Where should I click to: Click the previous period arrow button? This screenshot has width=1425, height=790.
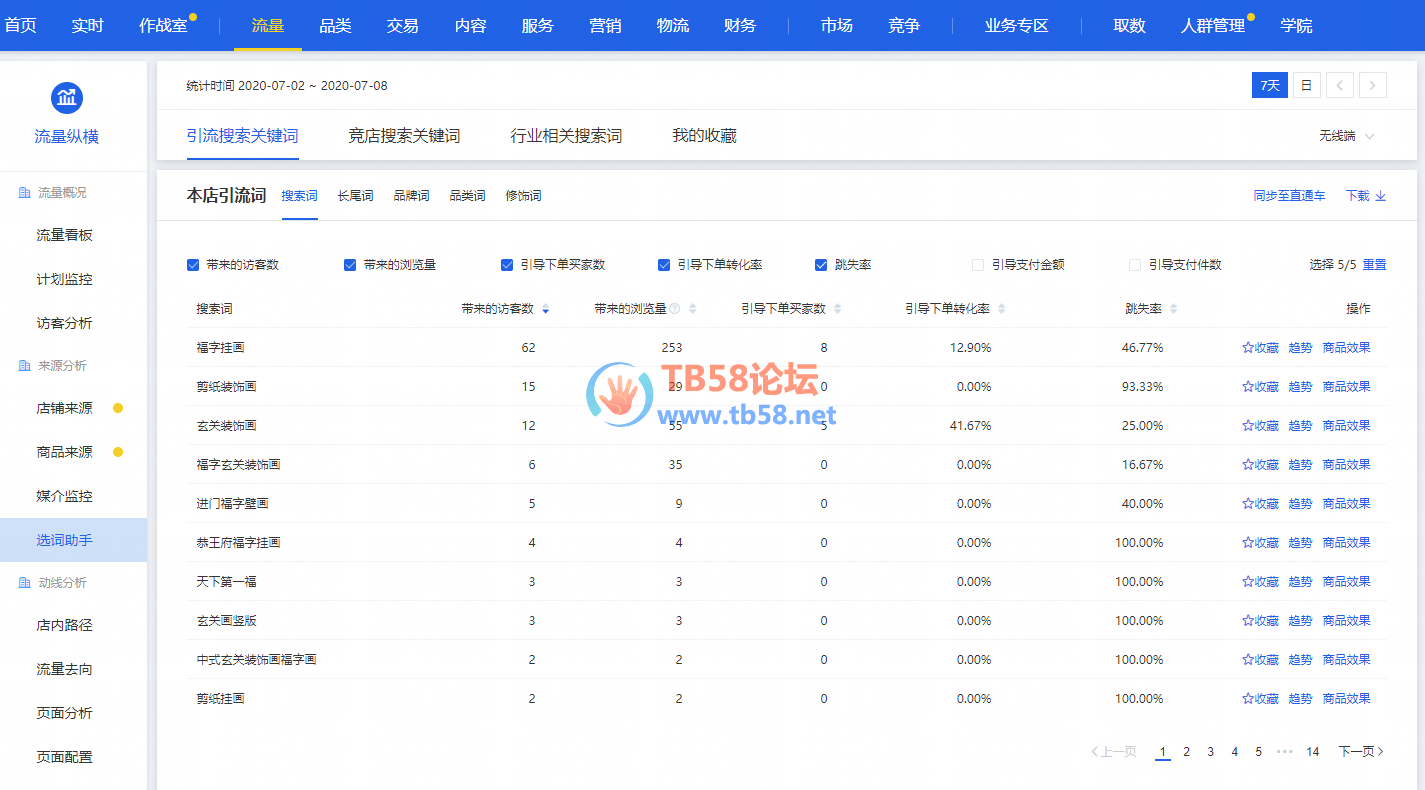tap(1340, 86)
